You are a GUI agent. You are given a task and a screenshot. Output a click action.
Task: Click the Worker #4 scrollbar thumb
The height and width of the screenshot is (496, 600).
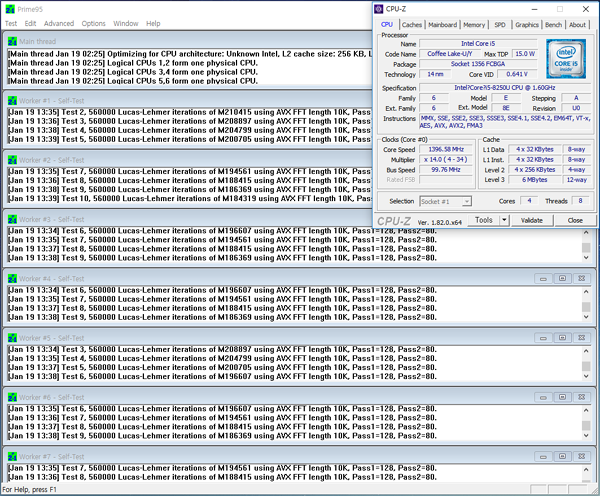point(586,307)
